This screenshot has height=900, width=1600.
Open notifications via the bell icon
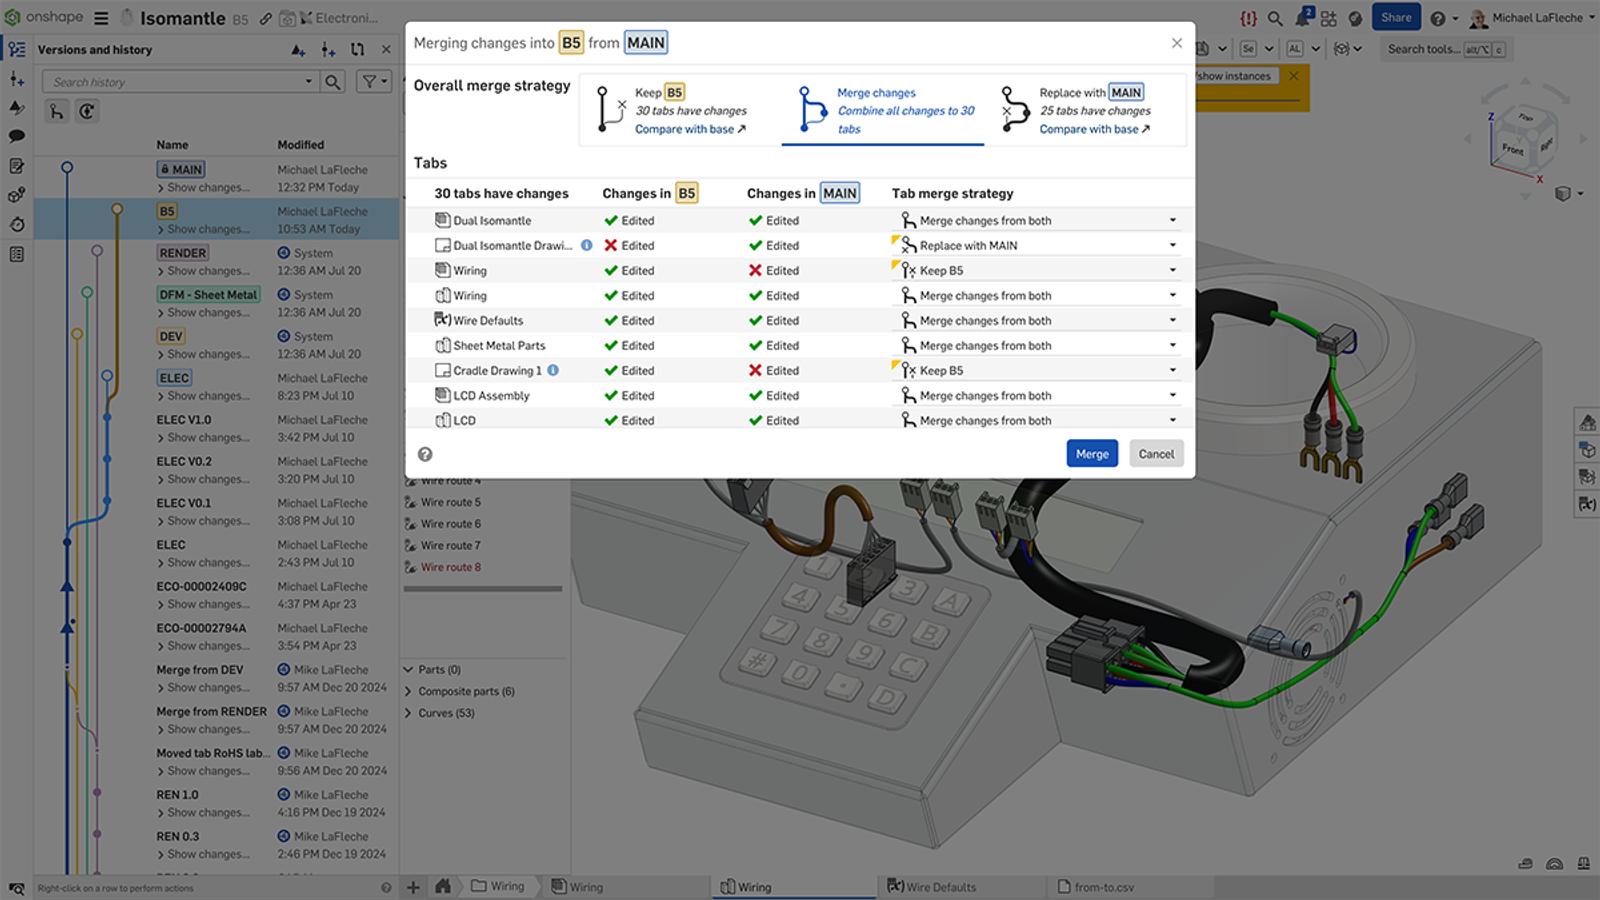pos(1303,16)
